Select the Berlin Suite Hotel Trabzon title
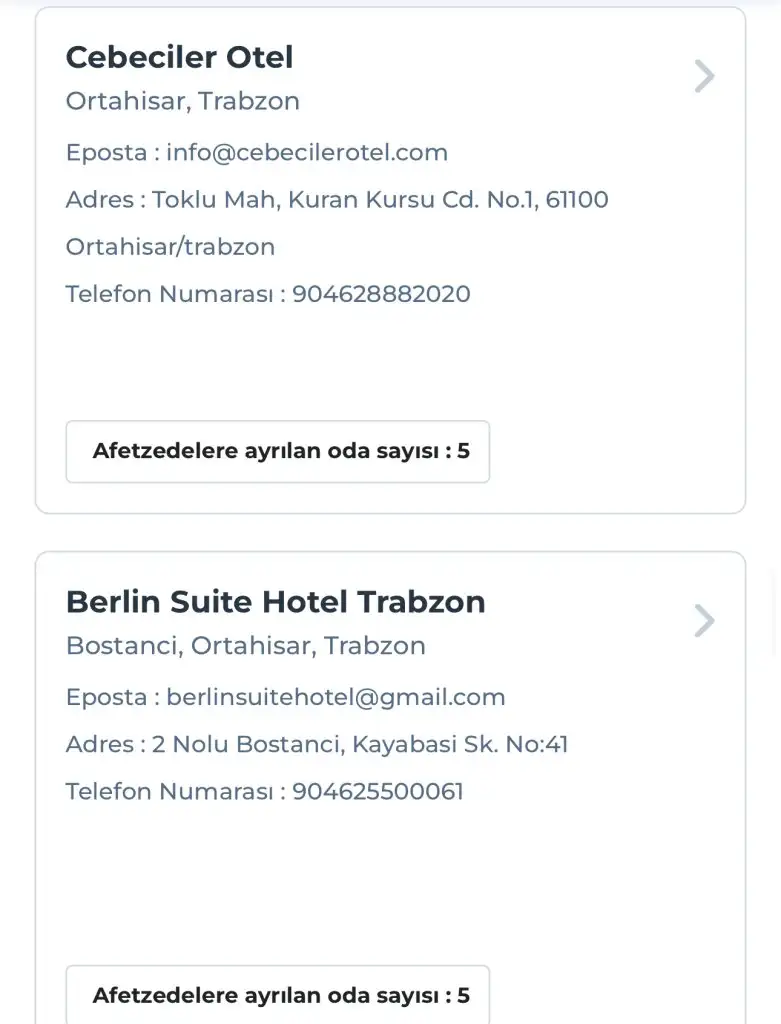Image resolution: width=781 pixels, height=1024 pixels. 275,602
